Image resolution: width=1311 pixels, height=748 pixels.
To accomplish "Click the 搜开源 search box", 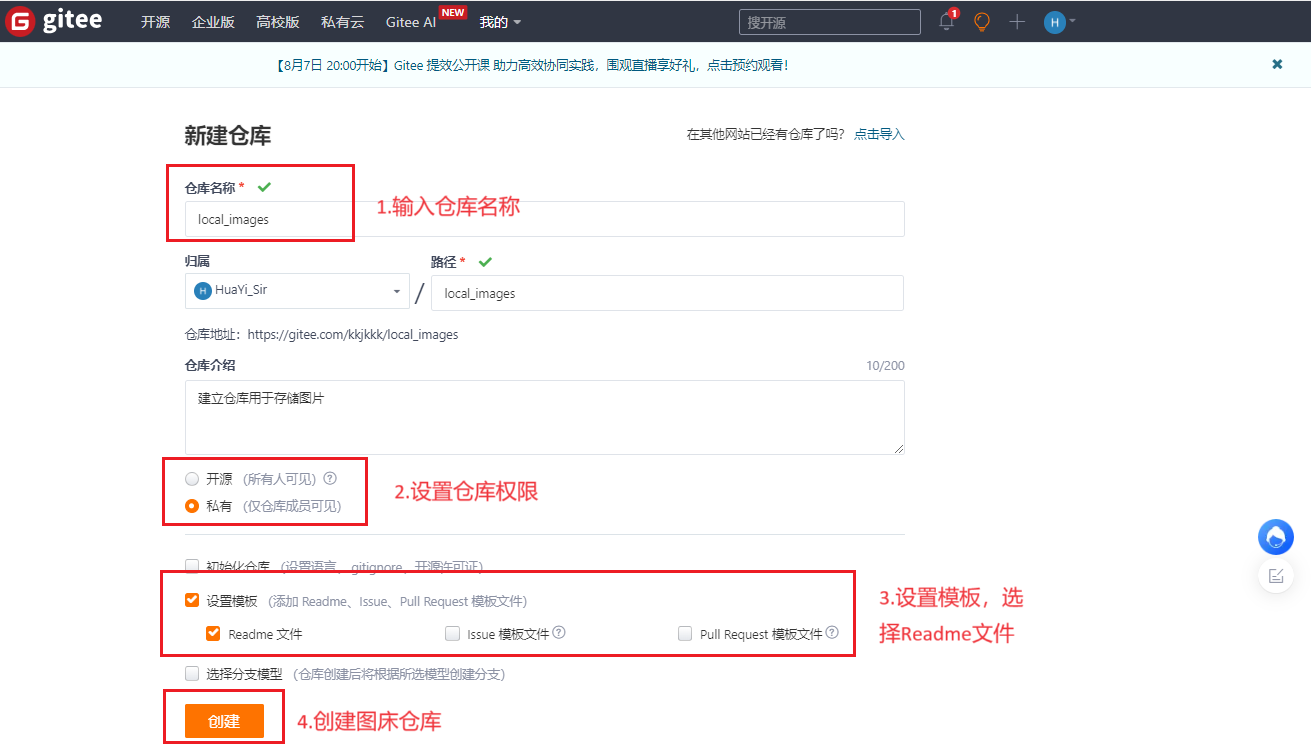I will tap(830, 22).
